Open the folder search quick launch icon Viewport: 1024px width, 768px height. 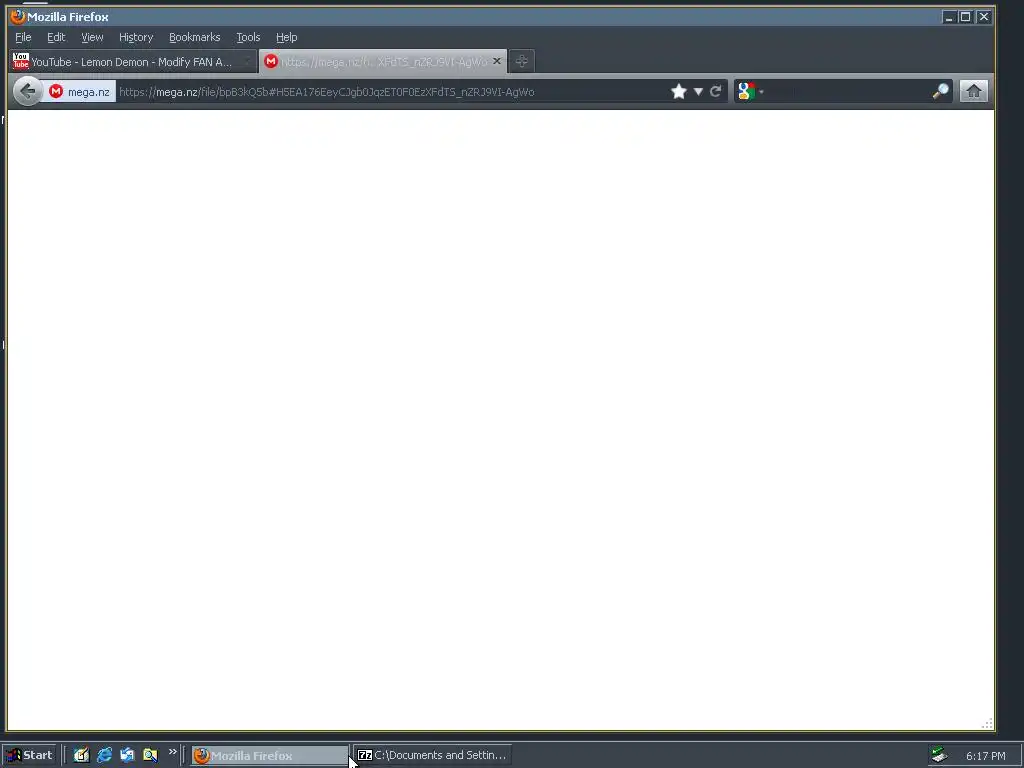(x=150, y=755)
